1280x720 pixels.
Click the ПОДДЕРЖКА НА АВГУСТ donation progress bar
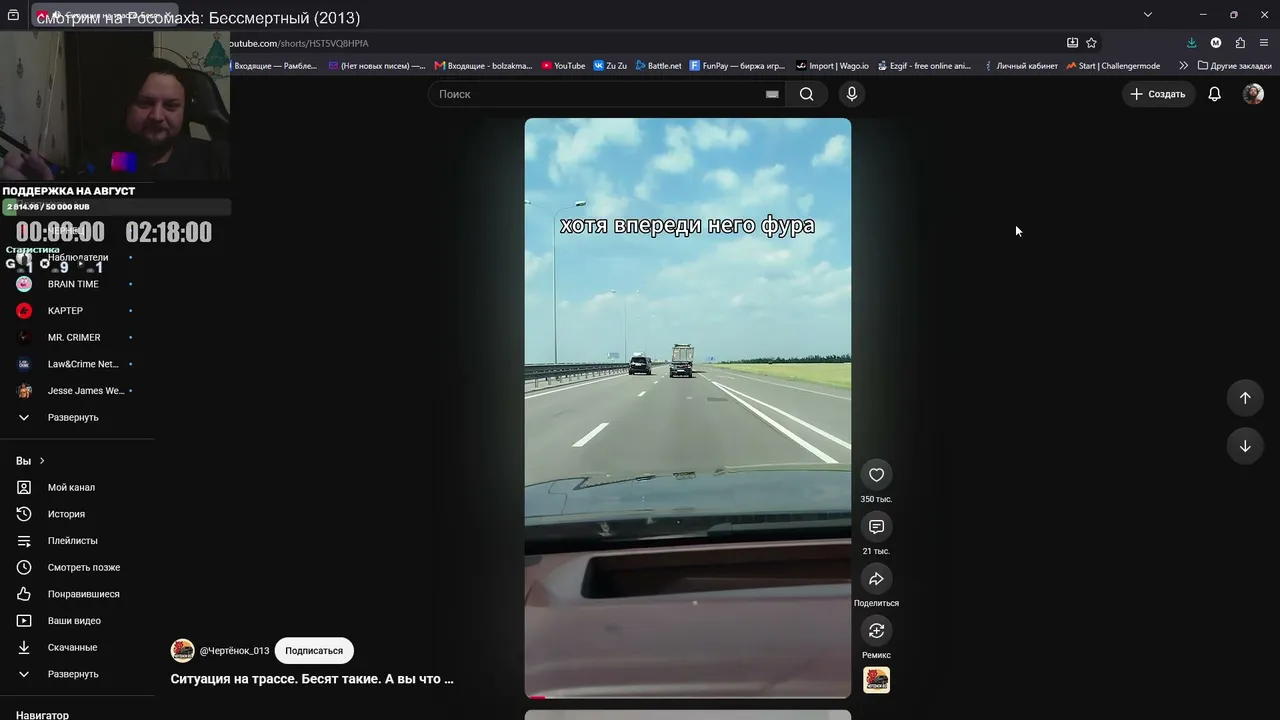(116, 207)
